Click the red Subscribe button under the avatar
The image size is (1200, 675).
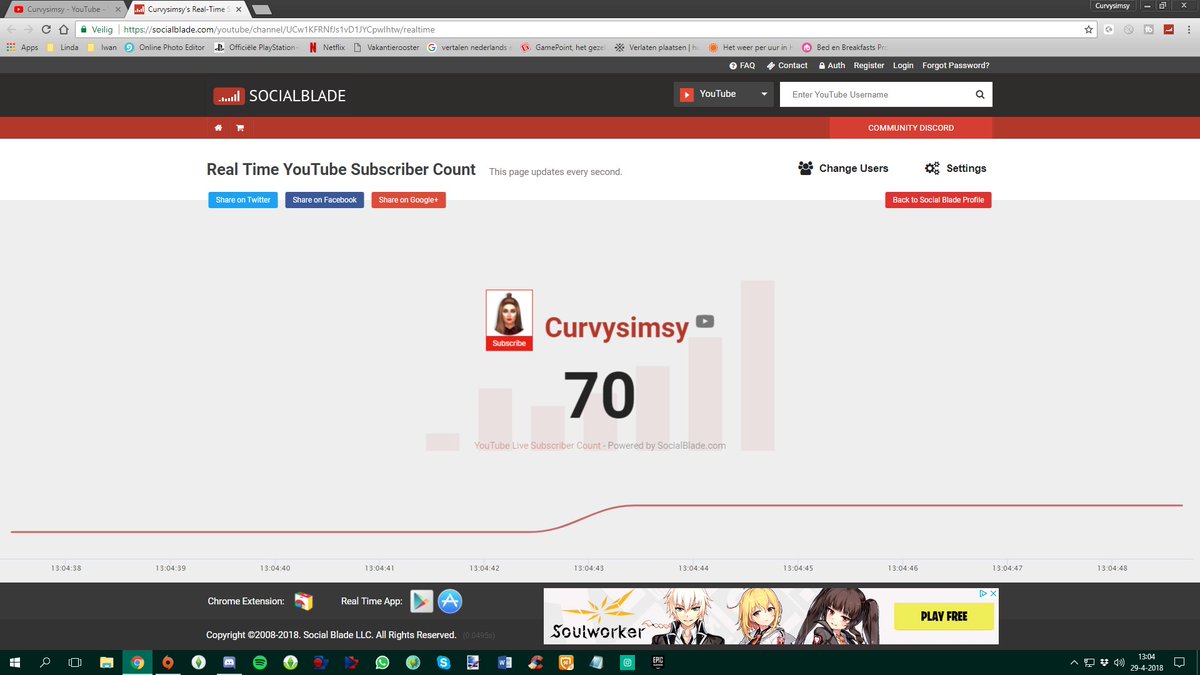[x=509, y=343]
